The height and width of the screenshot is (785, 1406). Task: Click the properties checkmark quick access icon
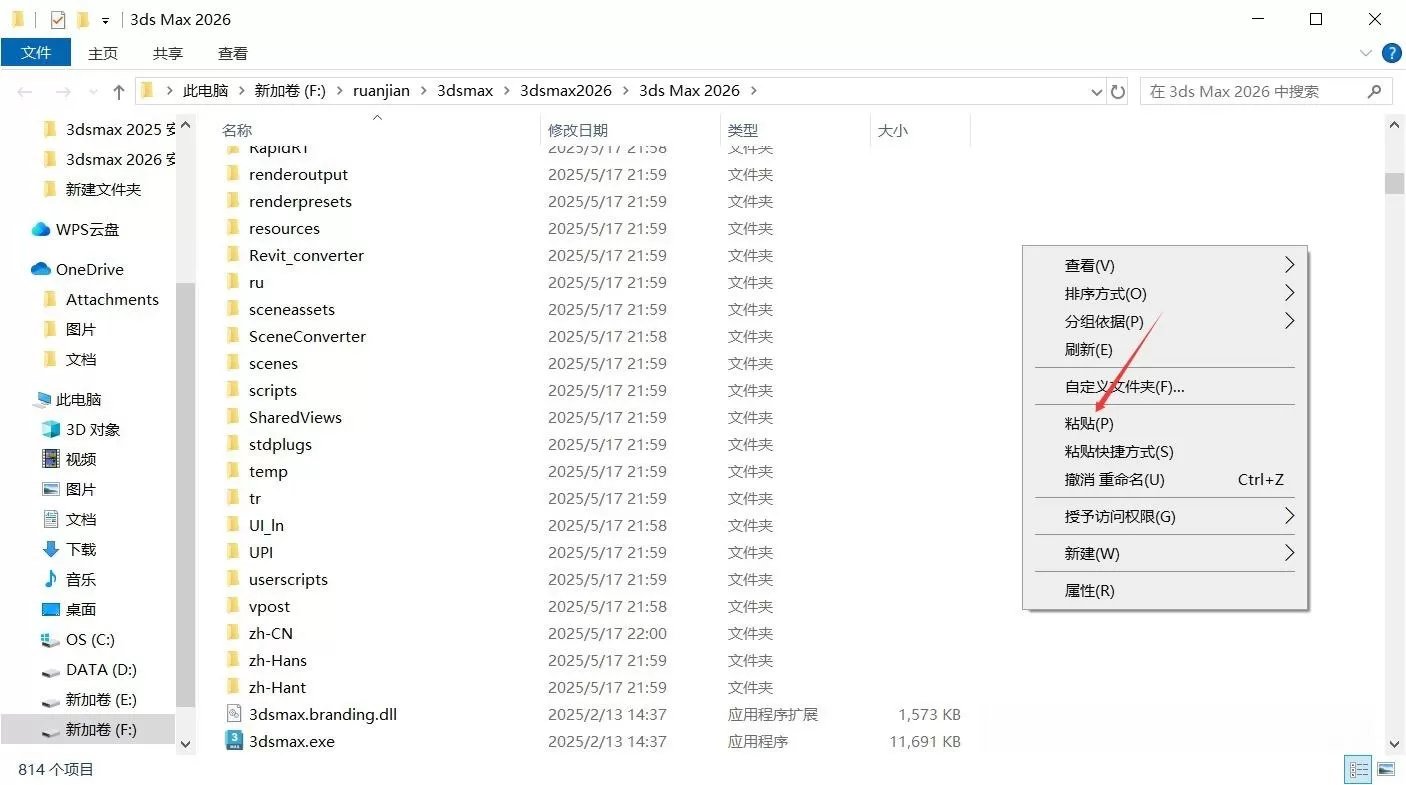pyautogui.click(x=58, y=20)
